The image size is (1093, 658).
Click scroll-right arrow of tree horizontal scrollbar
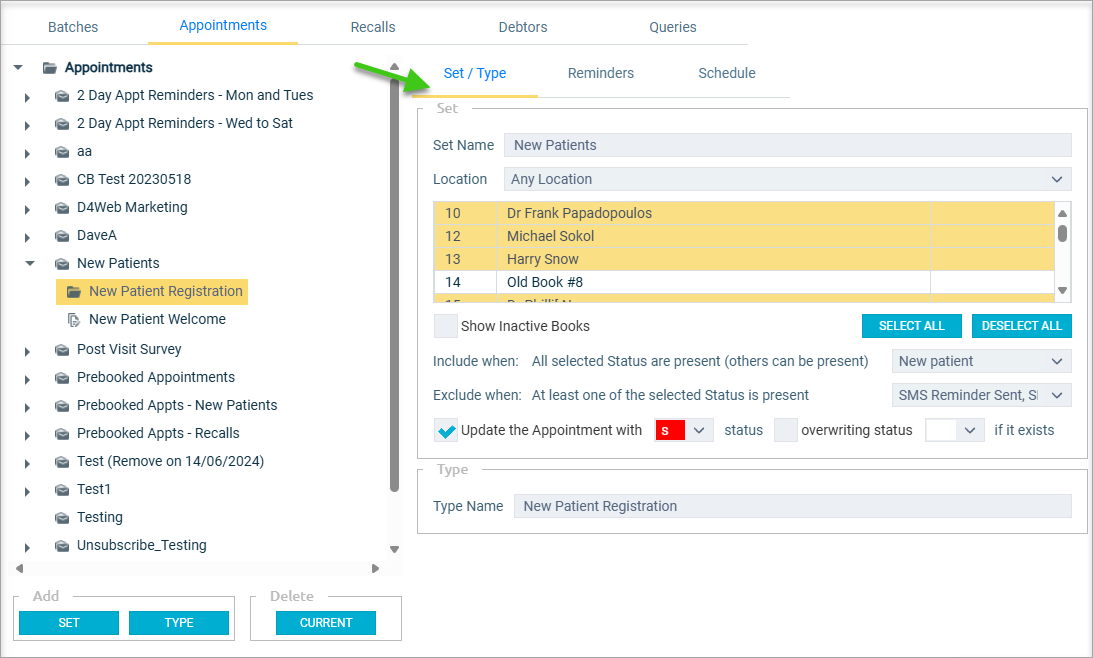click(376, 569)
